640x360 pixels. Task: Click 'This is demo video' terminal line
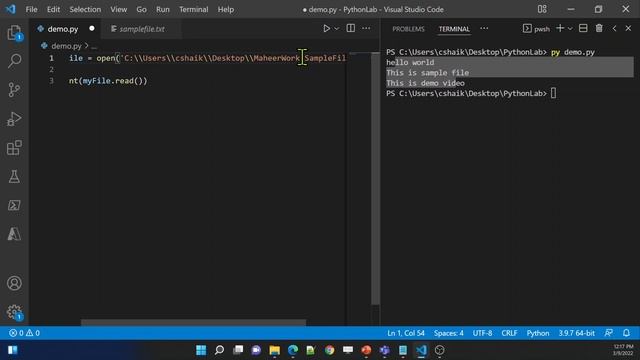click(x=425, y=83)
